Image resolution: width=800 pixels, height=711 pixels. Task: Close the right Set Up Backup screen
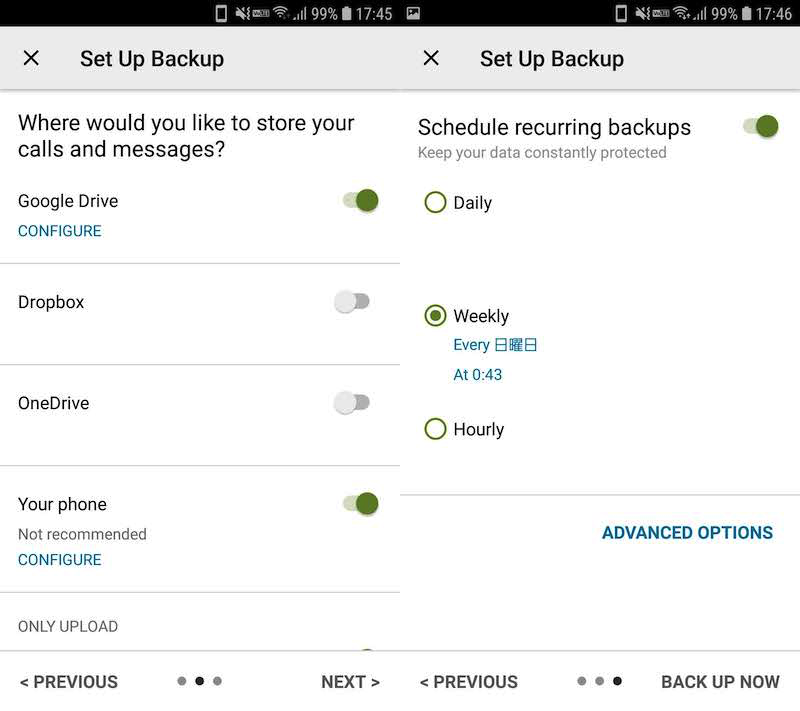pyautogui.click(x=431, y=58)
